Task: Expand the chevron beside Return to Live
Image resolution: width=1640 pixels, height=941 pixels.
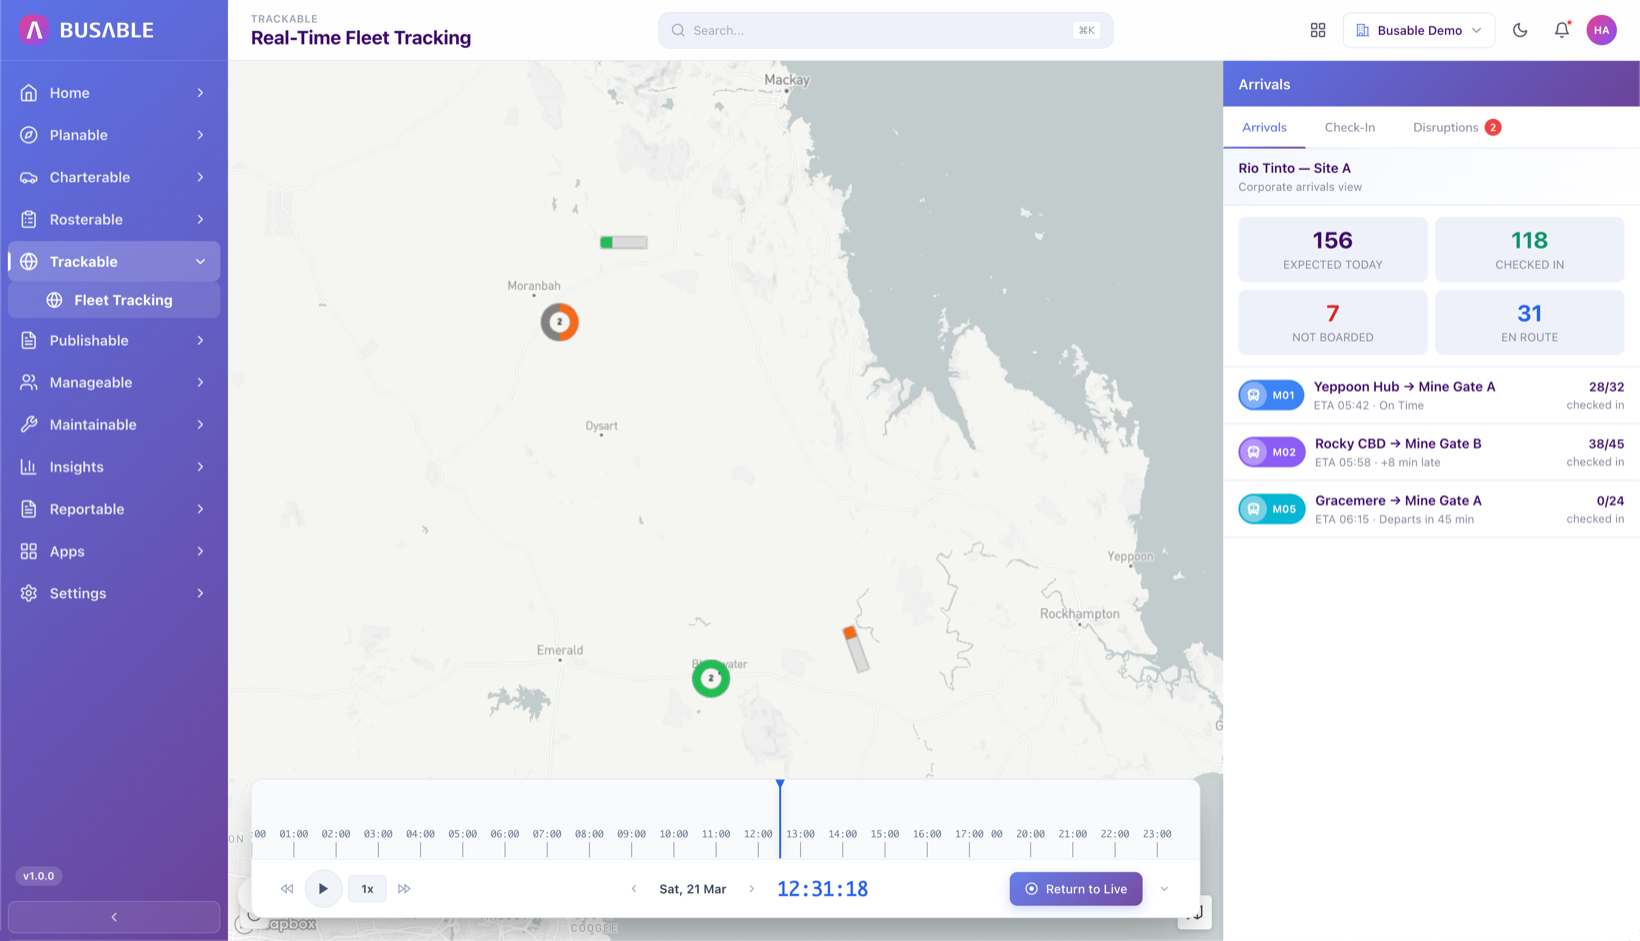Action: [1164, 889]
